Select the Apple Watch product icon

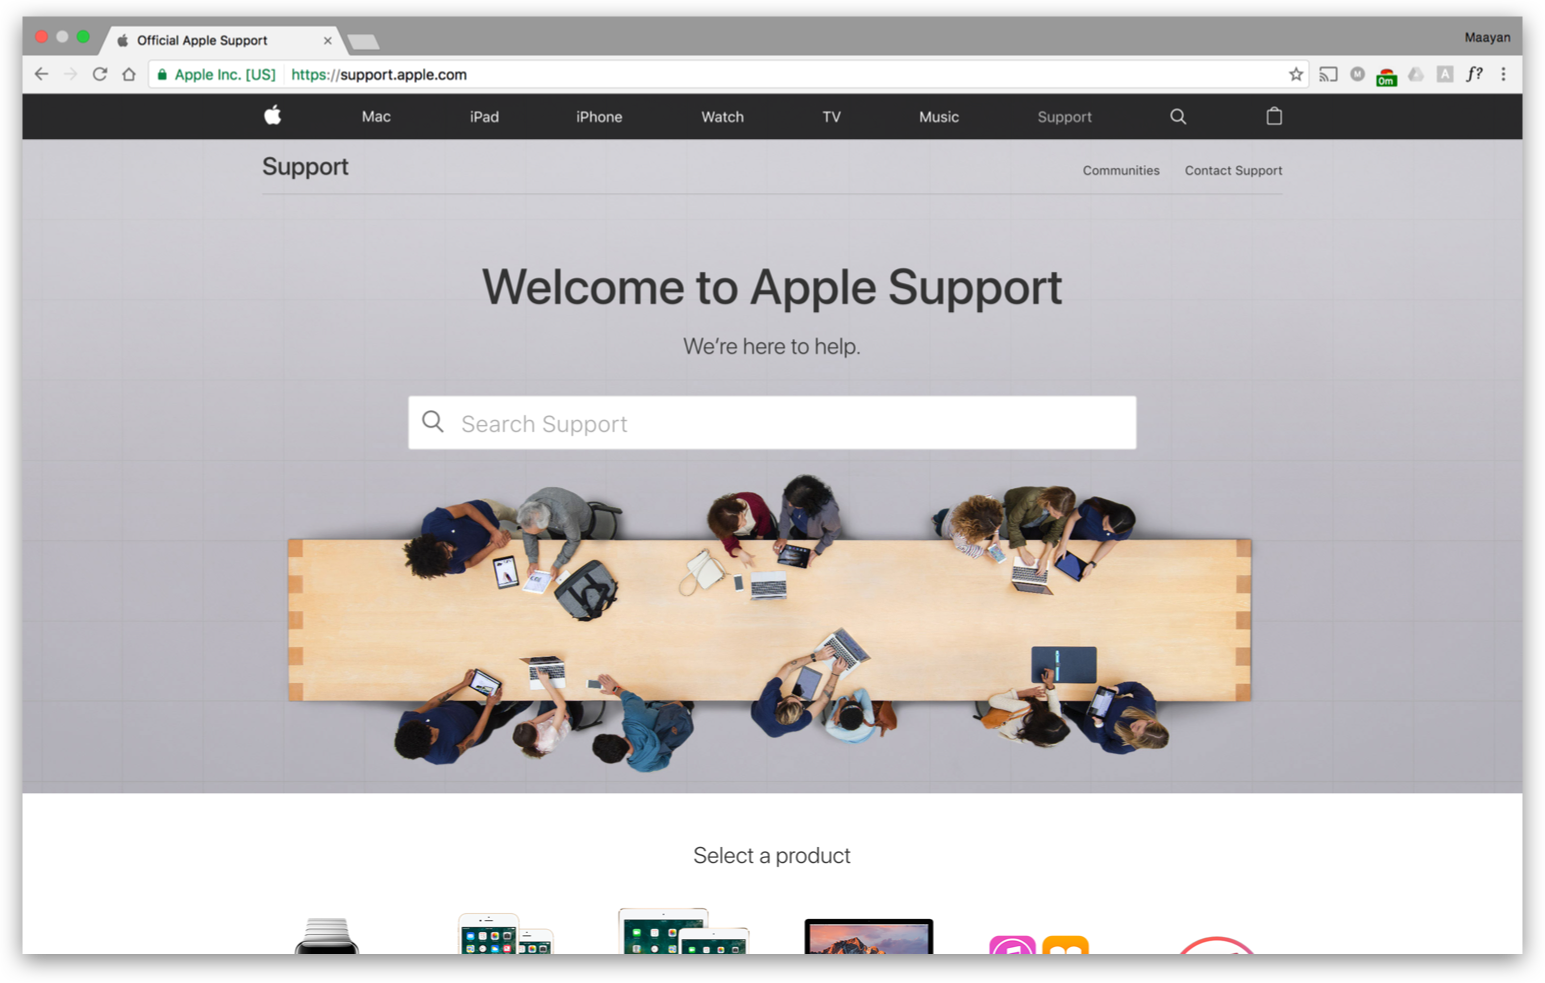pyautogui.click(x=327, y=935)
